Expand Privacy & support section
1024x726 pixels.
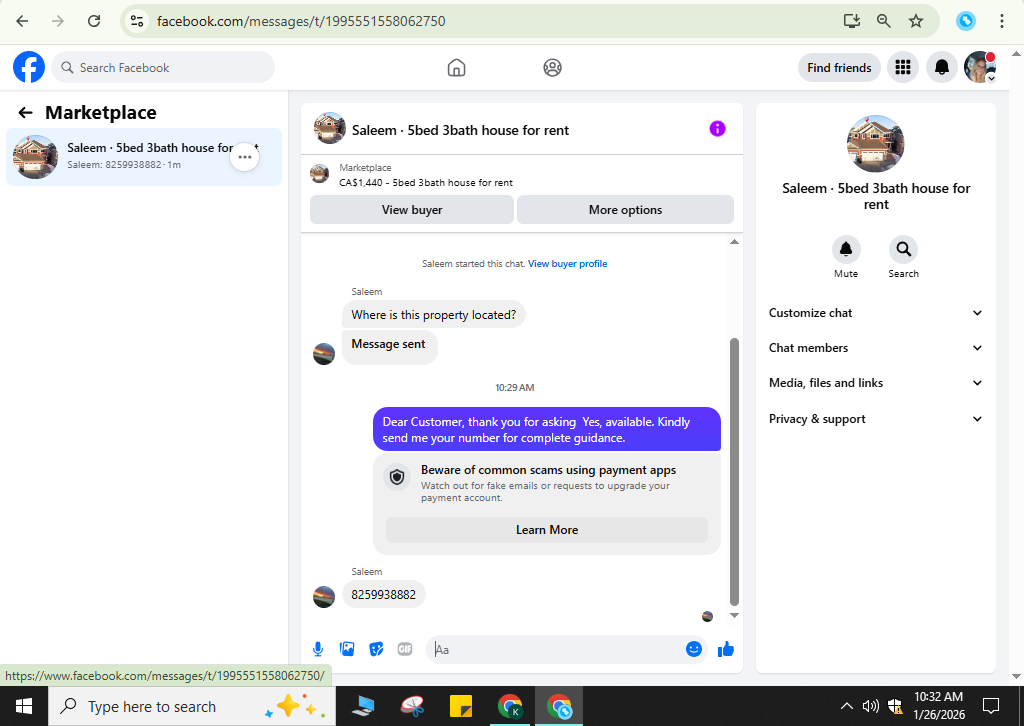pyautogui.click(x=876, y=419)
